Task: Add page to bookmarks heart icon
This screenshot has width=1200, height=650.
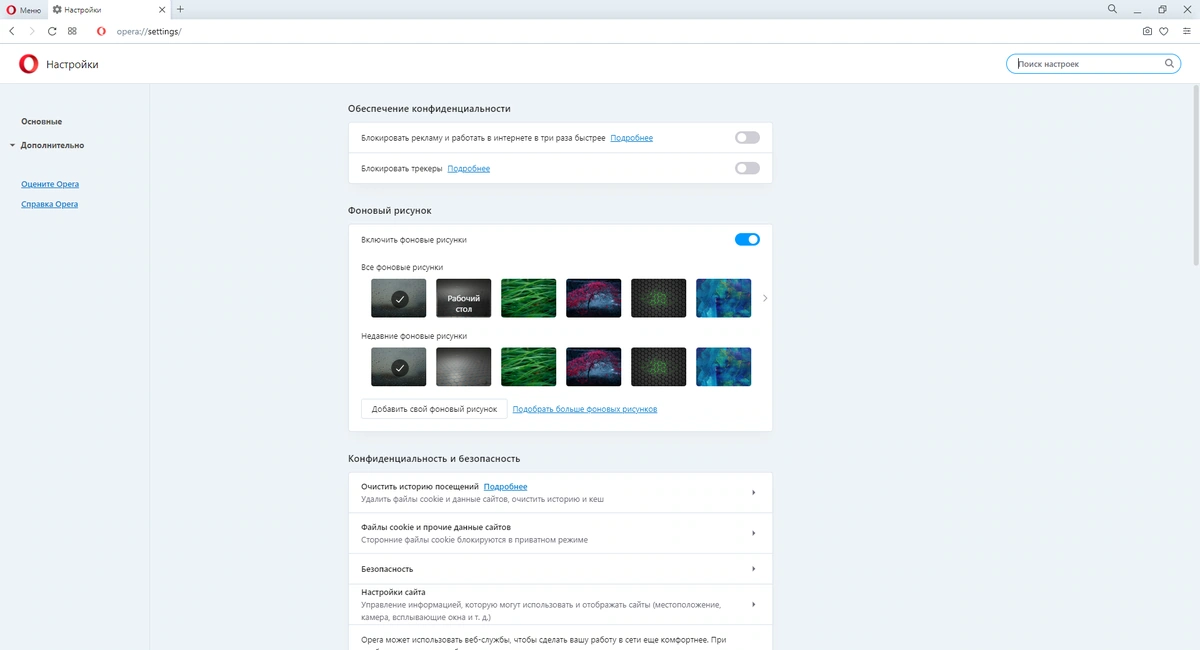Action: pos(1163,31)
